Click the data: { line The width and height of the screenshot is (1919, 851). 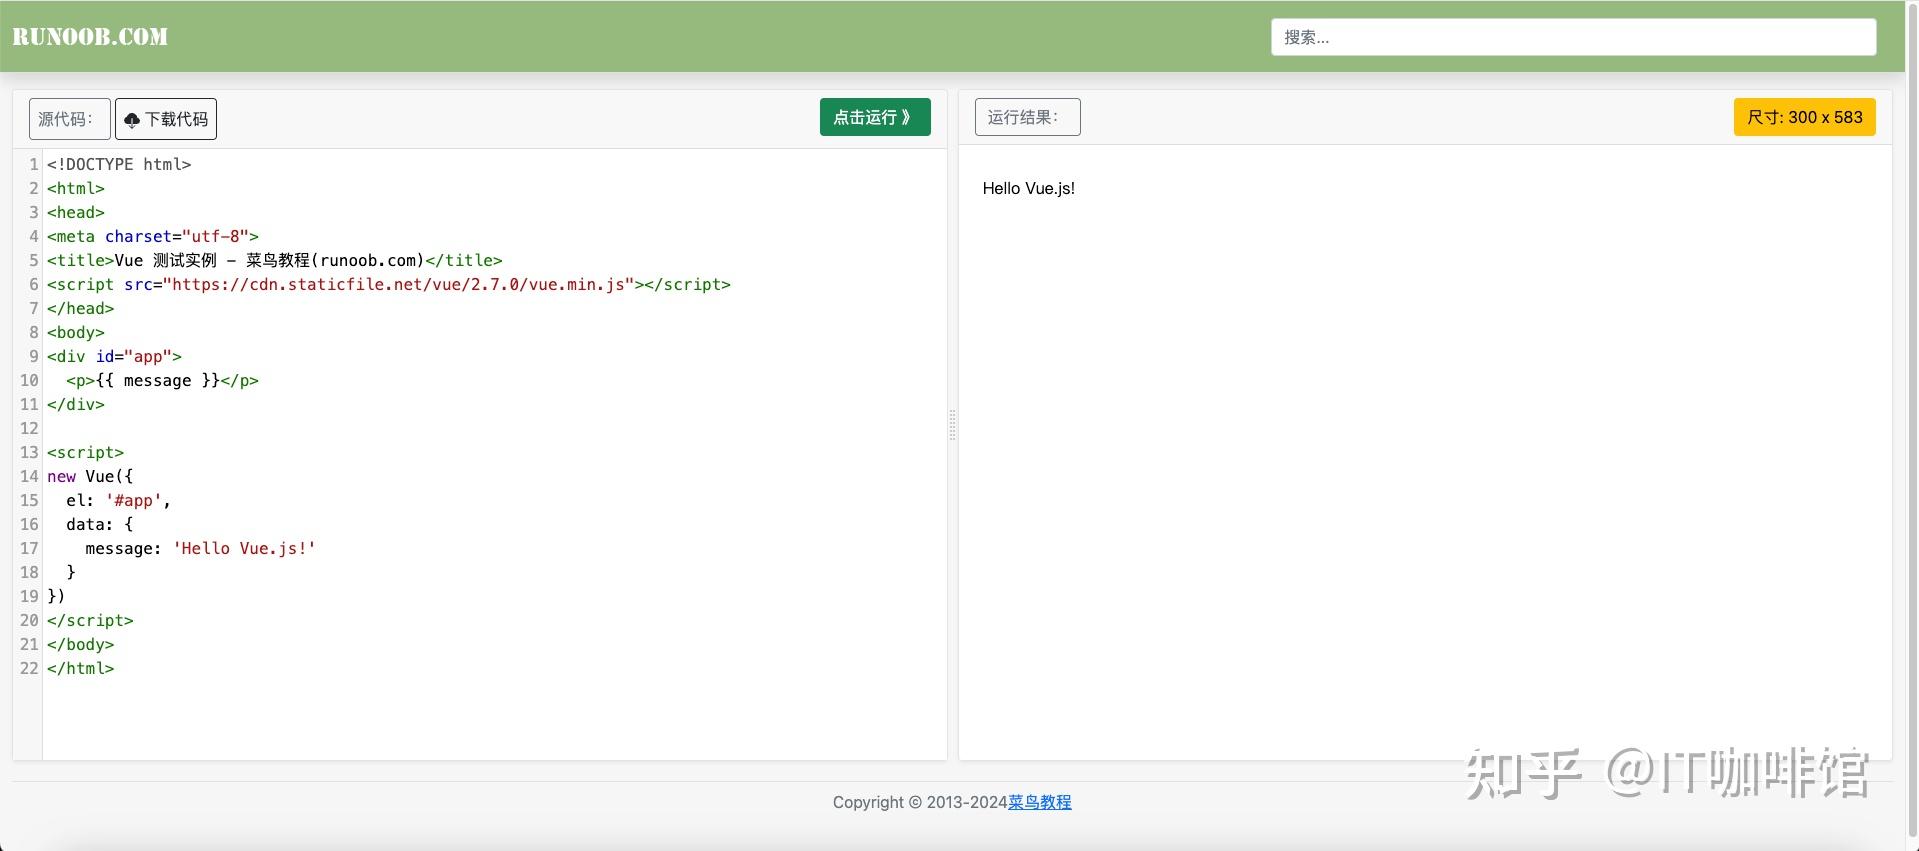(99, 524)
